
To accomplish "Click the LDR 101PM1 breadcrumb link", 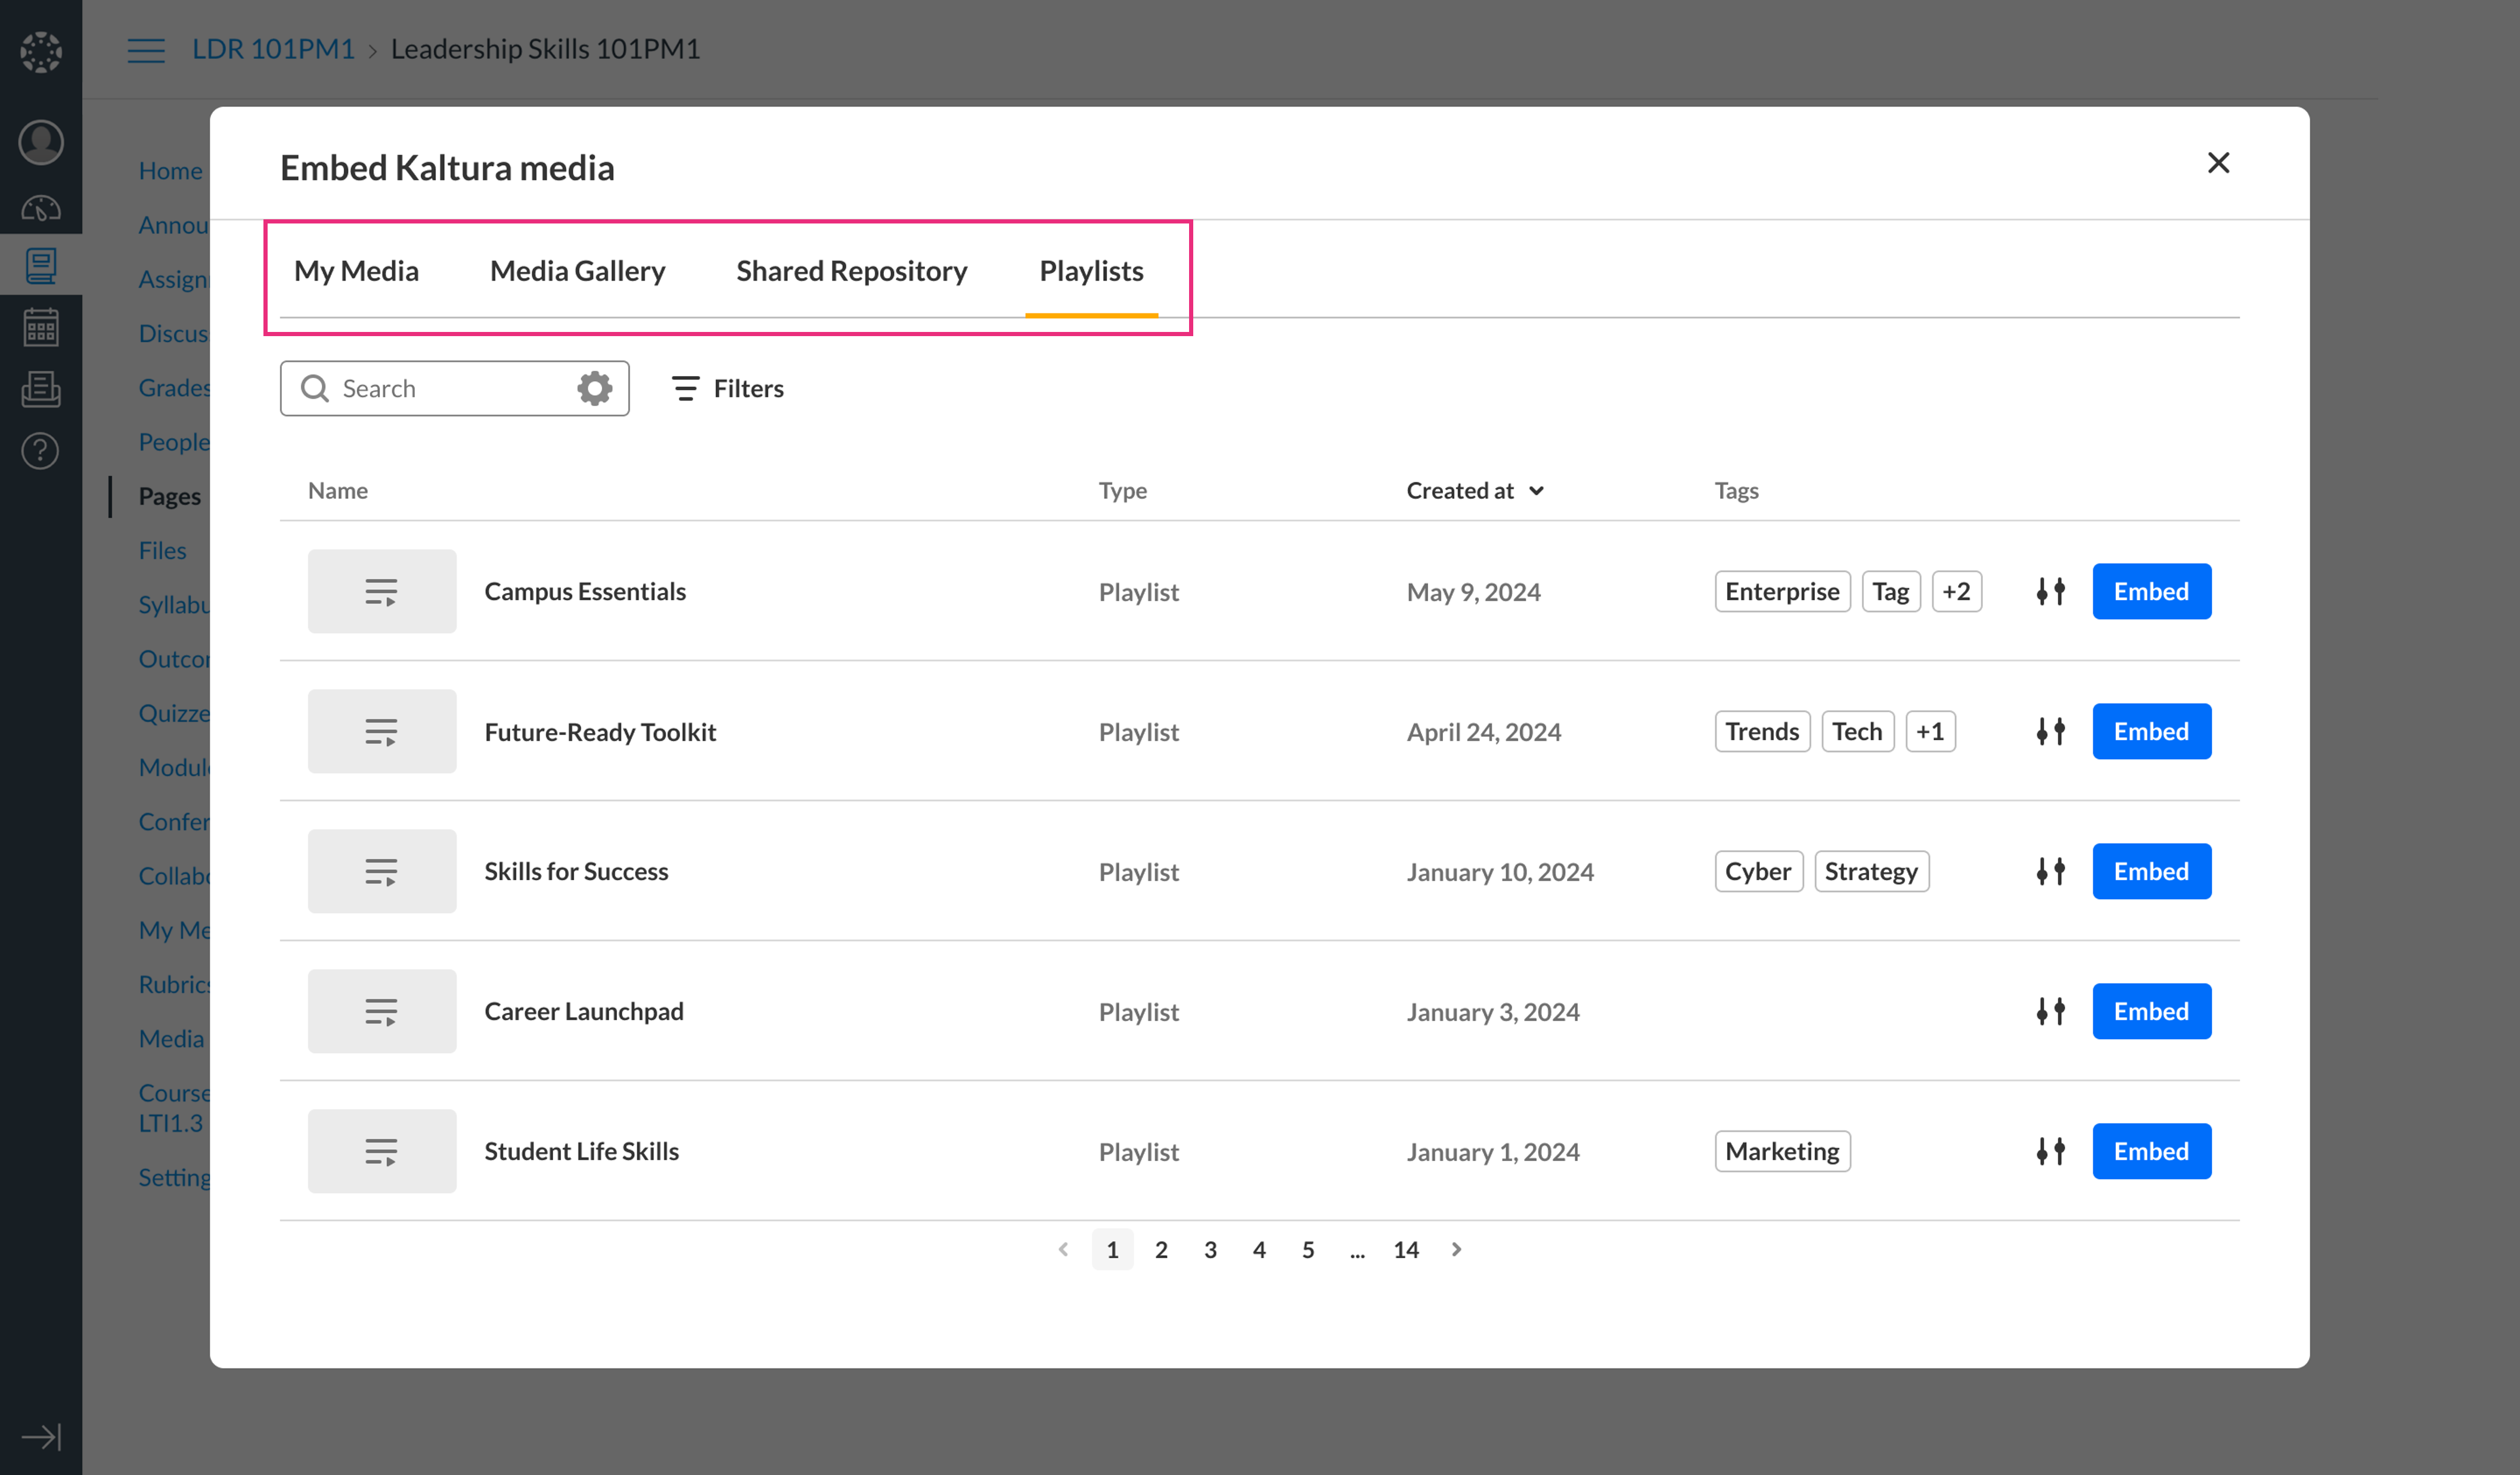I will tap(273, 49).
